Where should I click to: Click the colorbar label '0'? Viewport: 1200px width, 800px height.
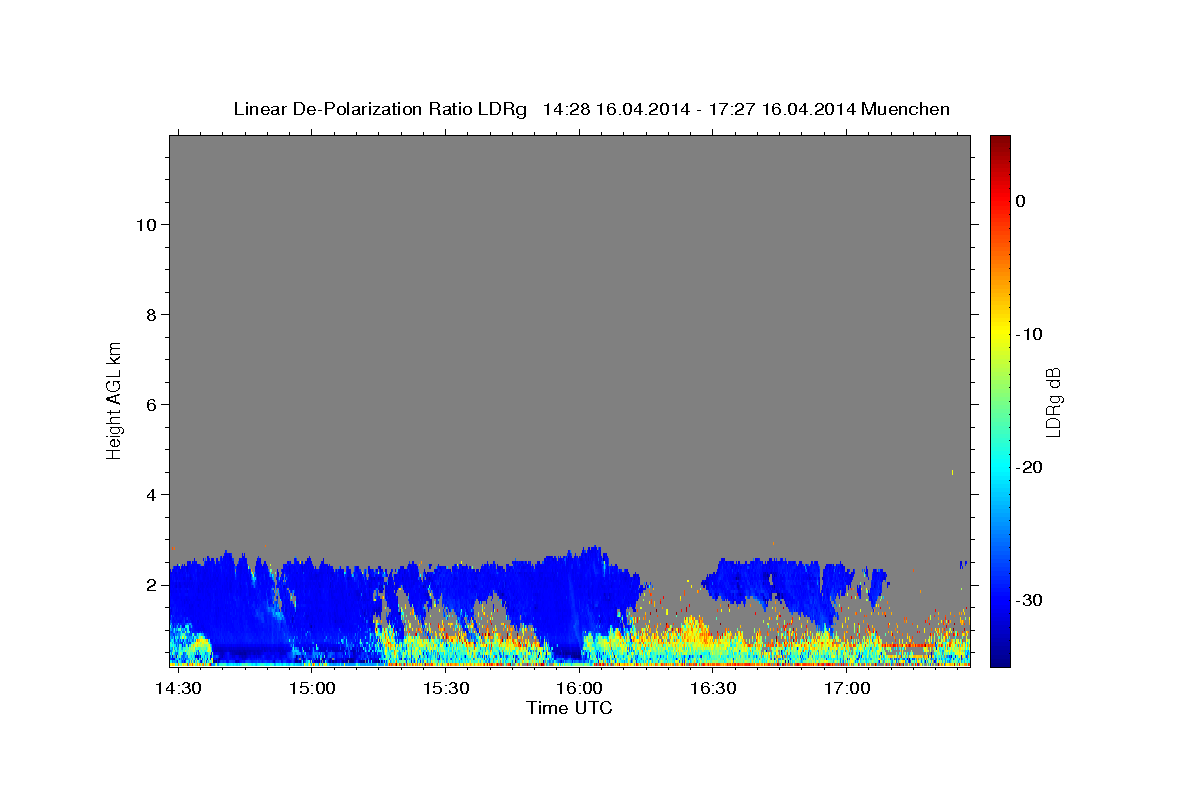click(x=1020, y=201)
